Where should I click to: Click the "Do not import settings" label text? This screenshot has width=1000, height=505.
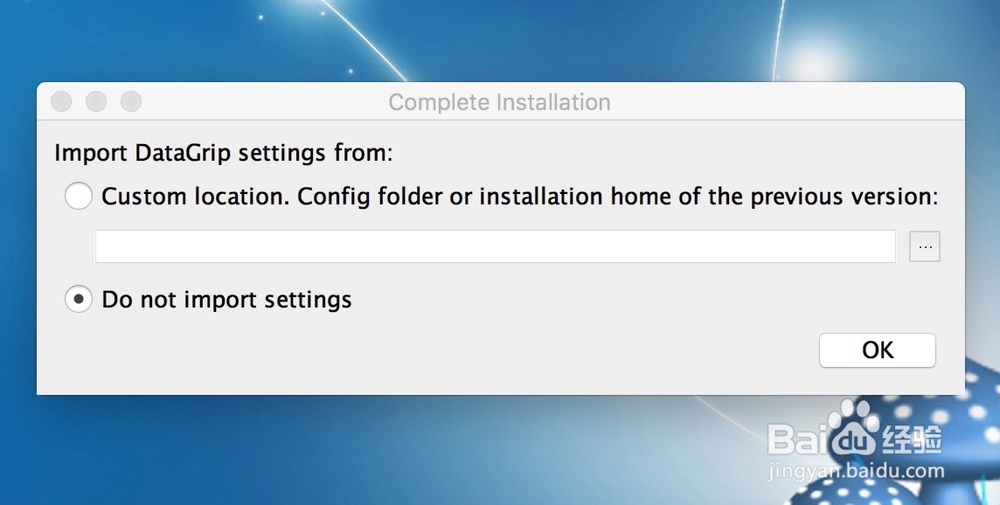(227, 299)
